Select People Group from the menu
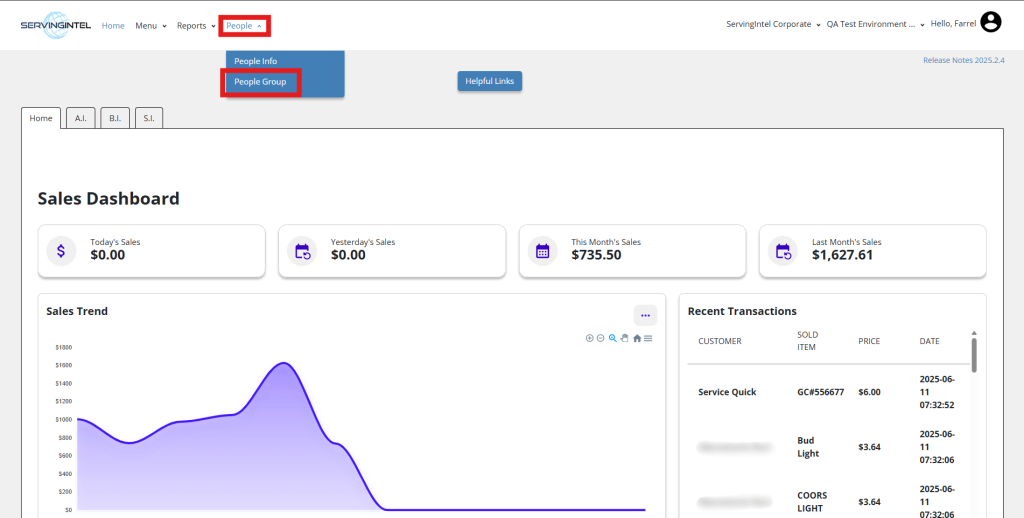Screen dimensions: 1024x518 (260, 82)
